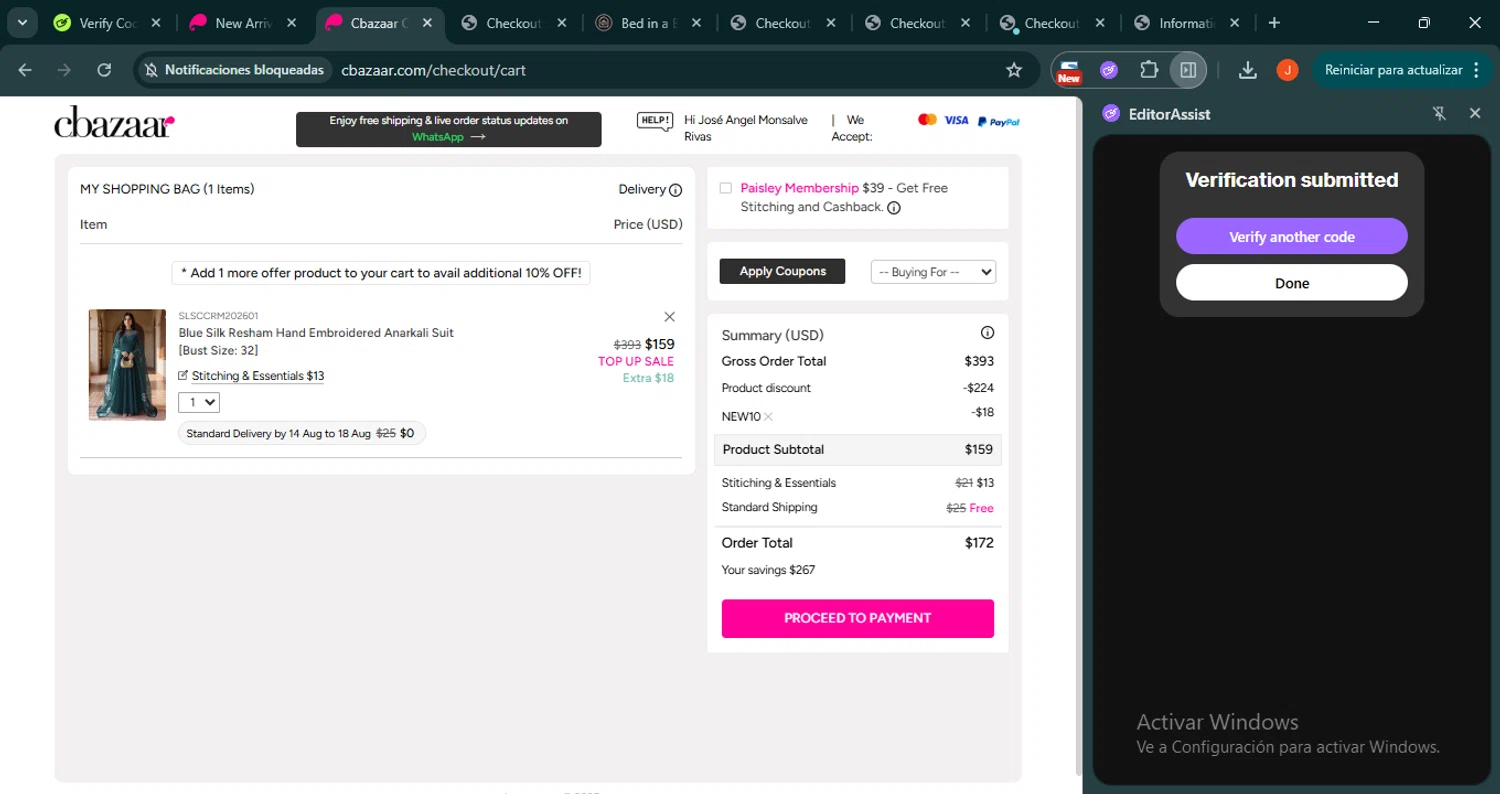Screen dimensions: 1500x794
Task: Click the browser back arrow
Action: click(25, 70)
